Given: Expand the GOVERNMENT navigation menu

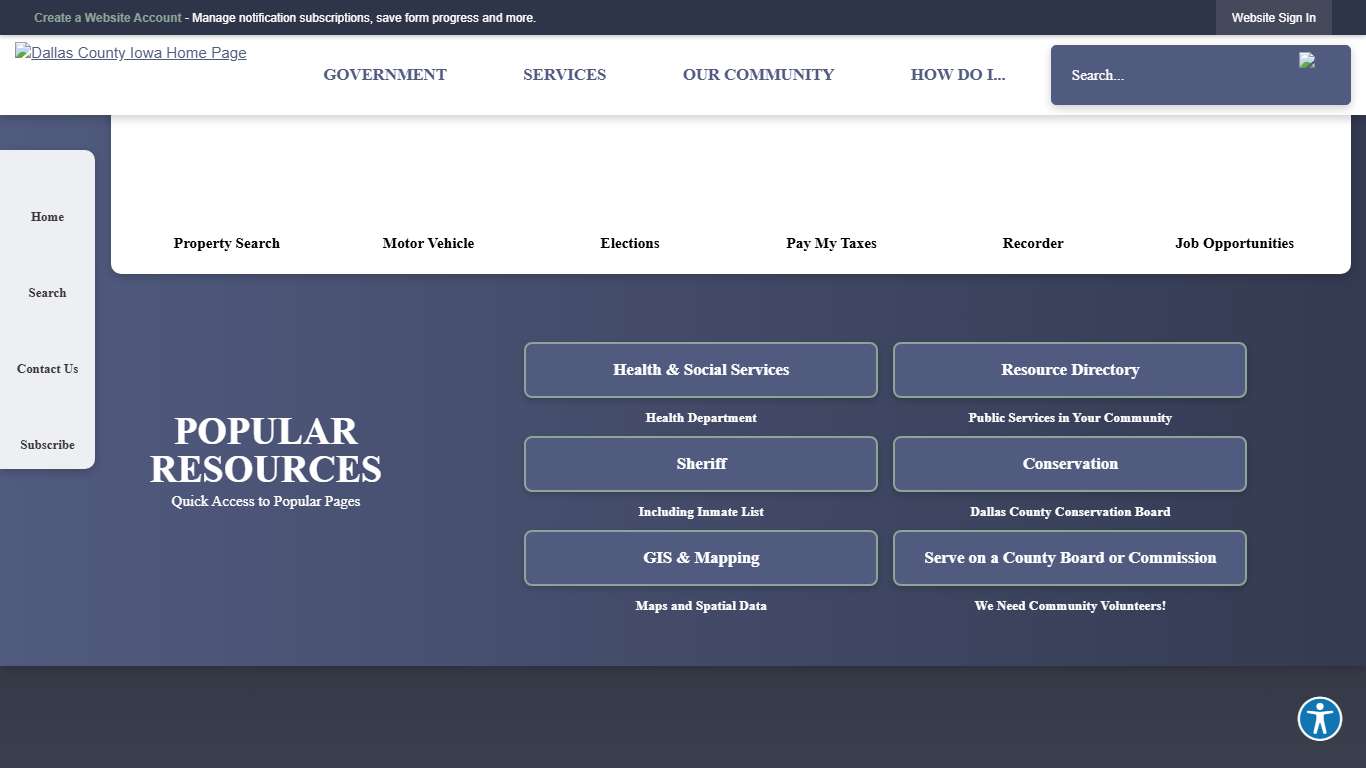Looking at the screenshot, I should pyautogui.click(x=385, y=74).
